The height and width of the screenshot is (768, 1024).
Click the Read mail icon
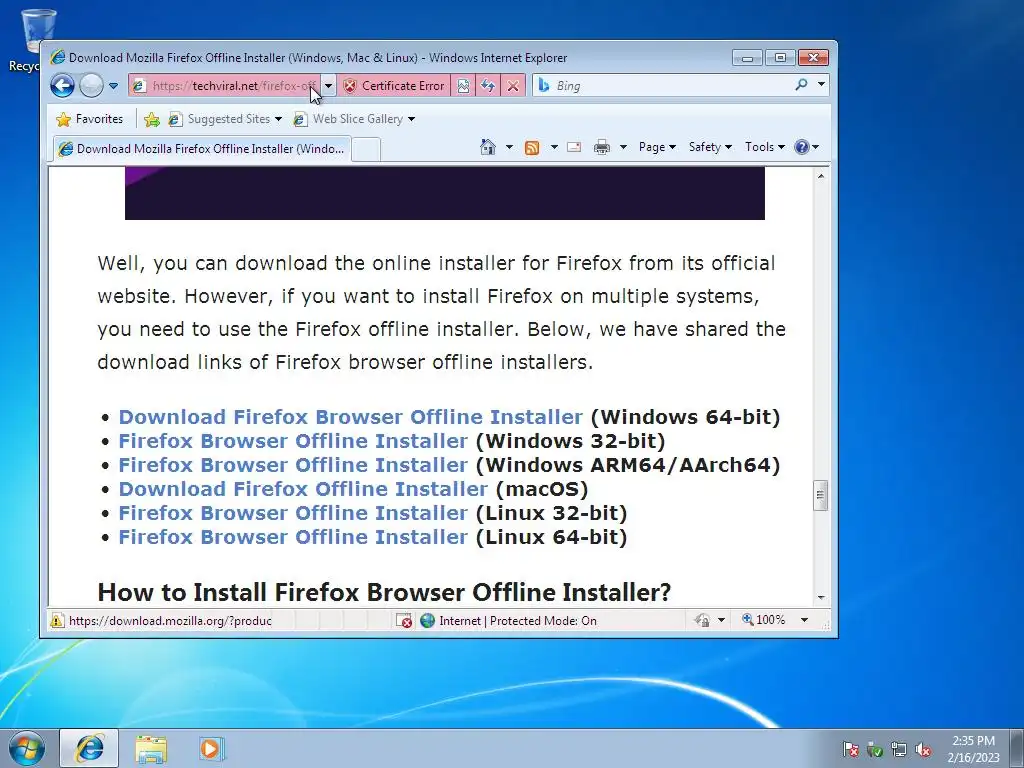[x=574, y=147]
